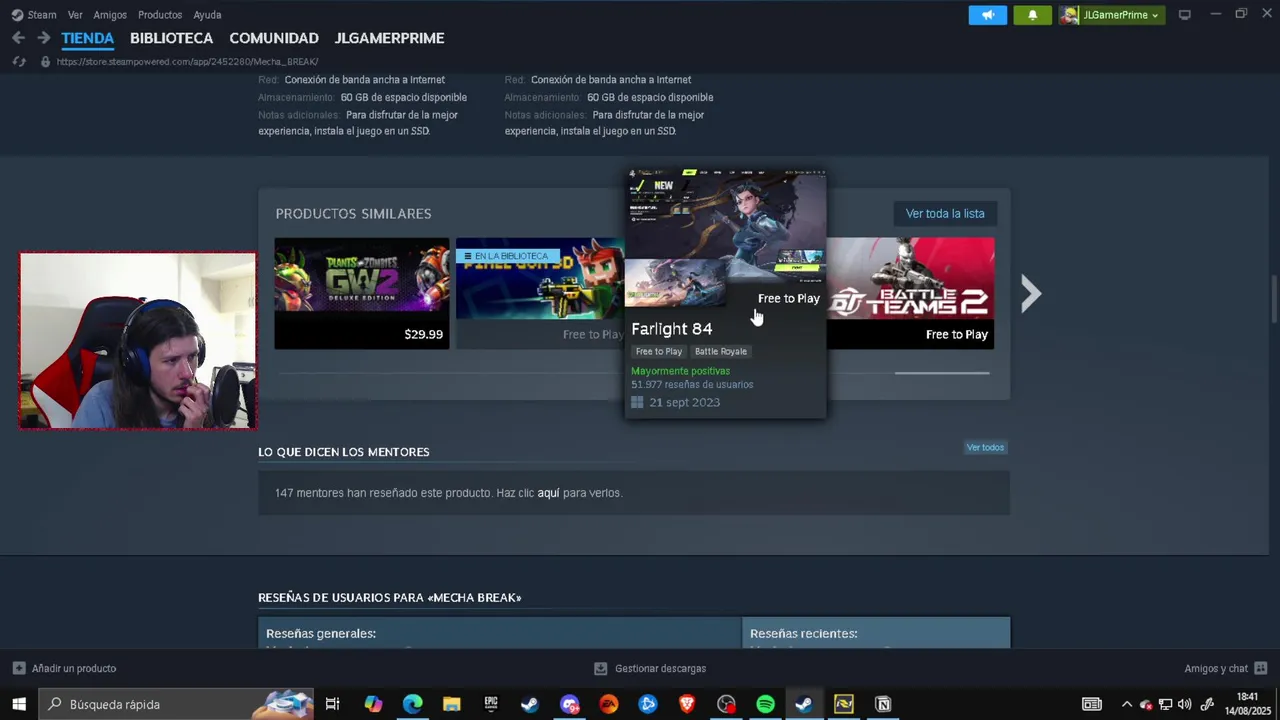Image resolution: width=1280 pixels, height=720 pixels.
Task: Click the $29.99 price label
Action: 423,334
